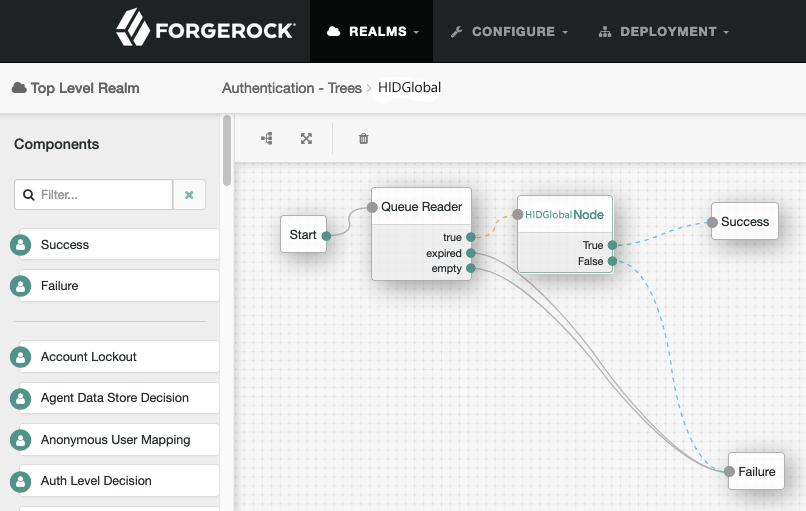The height and width of the screenshot is (511, 806).
Task: Select the HIDGlobal Node title
Action: pyautogui.click(x=564, y=214)
